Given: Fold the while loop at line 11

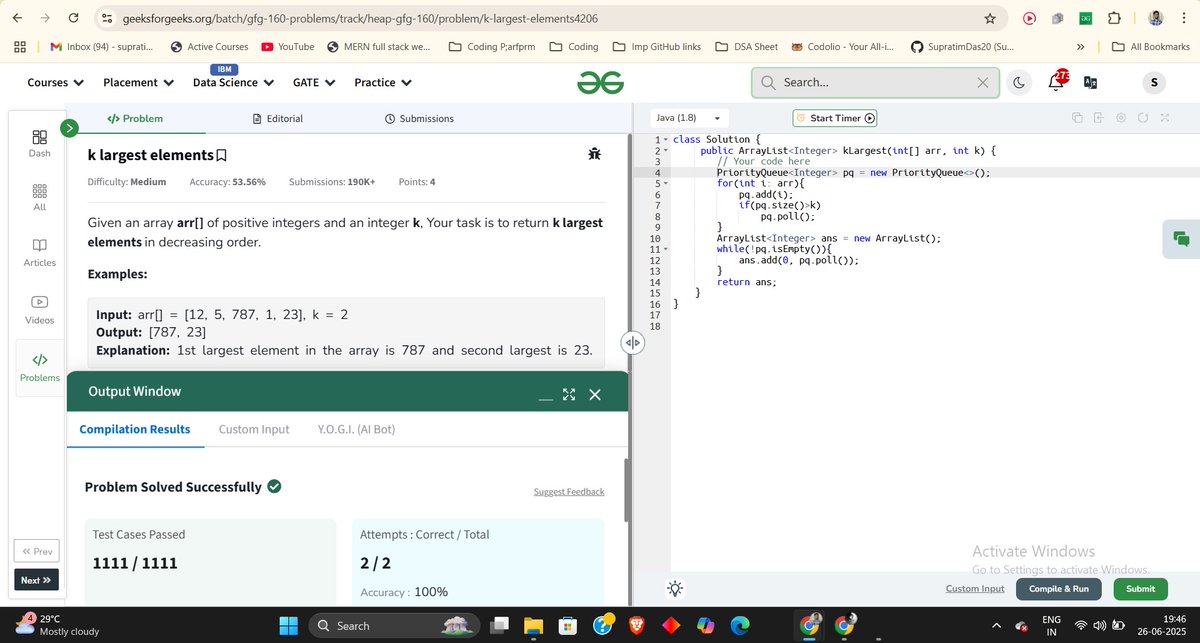Looking at the screenshot, I should (x=666, y=249).
